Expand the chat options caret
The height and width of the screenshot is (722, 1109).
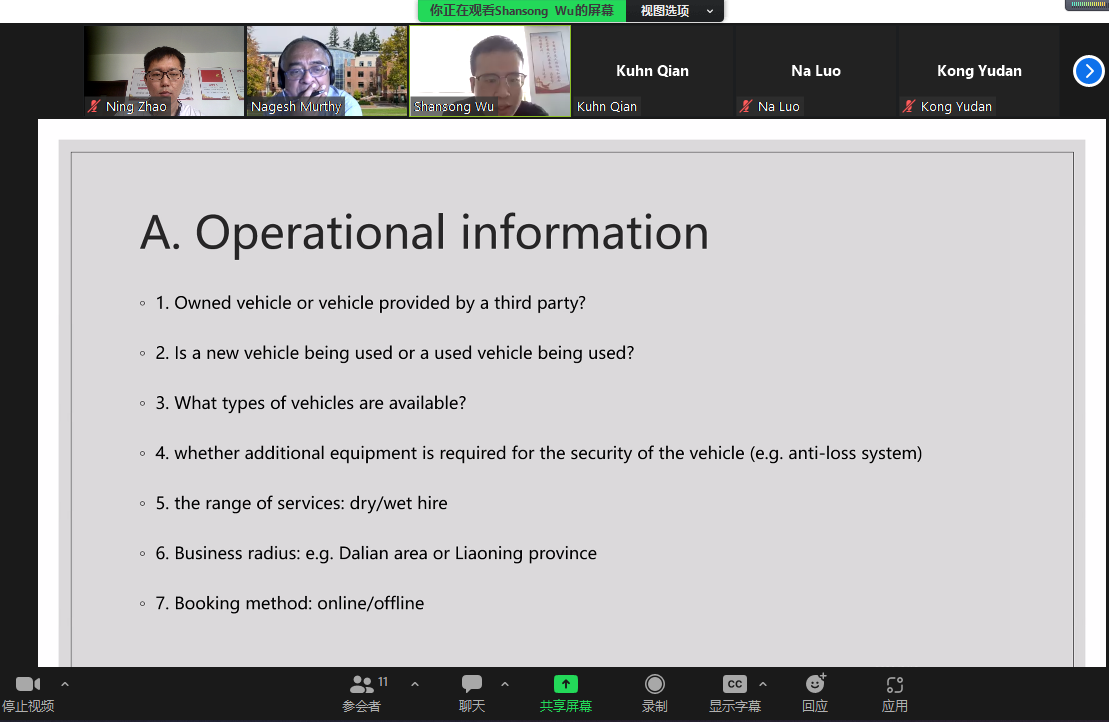505,684
